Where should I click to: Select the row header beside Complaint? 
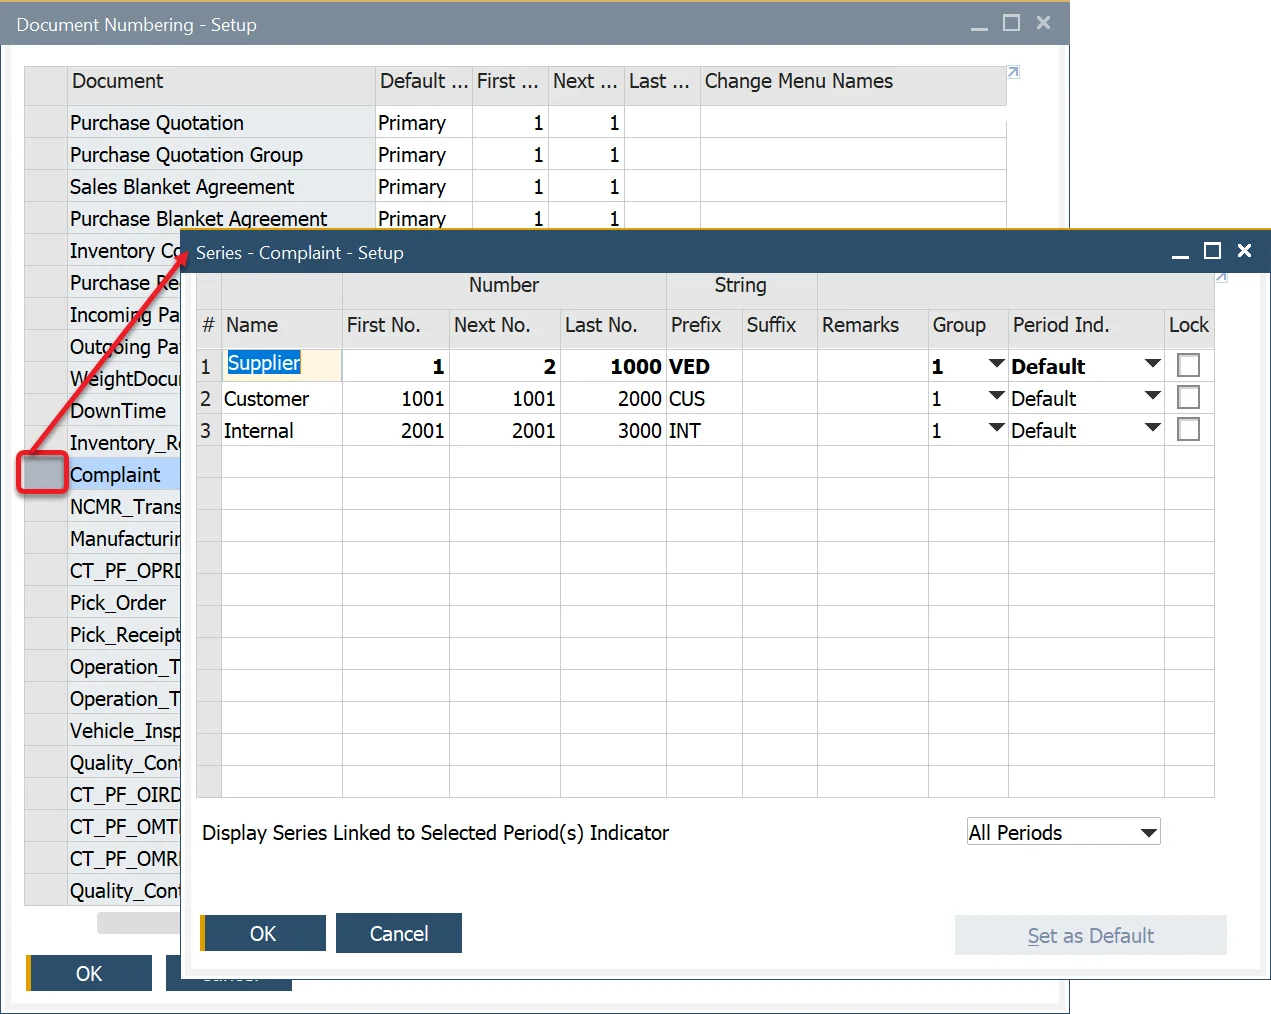click(x=45, y=474)
